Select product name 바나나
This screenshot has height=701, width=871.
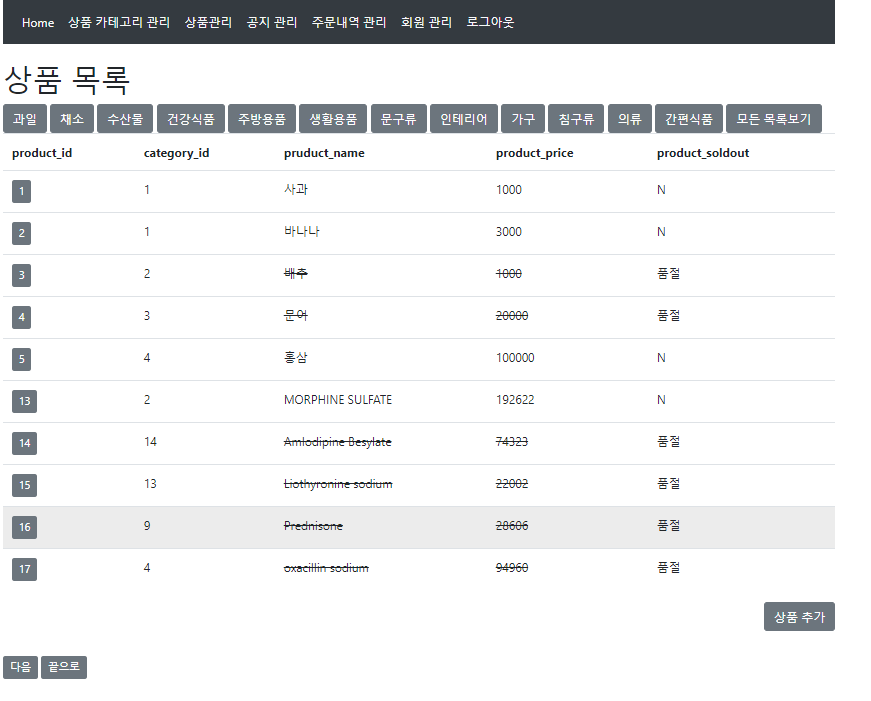(302, 232)
